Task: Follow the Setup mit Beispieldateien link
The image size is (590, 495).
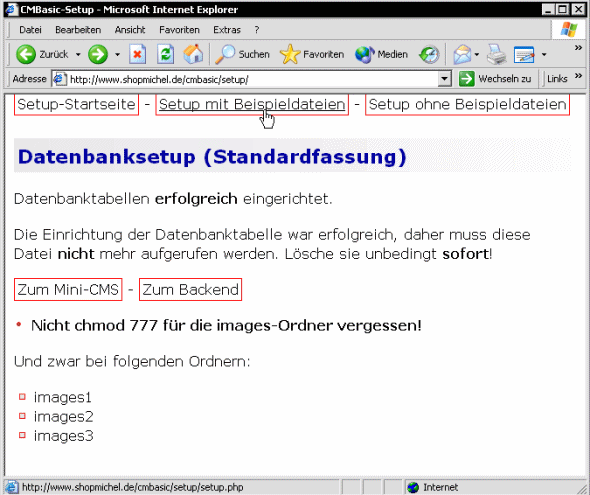Action: [252, 104]
